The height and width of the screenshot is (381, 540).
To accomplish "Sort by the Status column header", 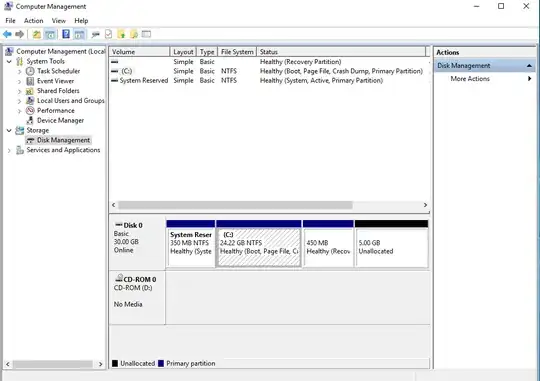I will (341, 52).
